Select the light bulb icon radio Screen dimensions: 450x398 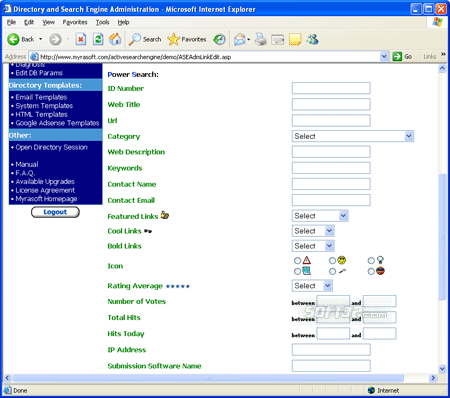point(371,260)
